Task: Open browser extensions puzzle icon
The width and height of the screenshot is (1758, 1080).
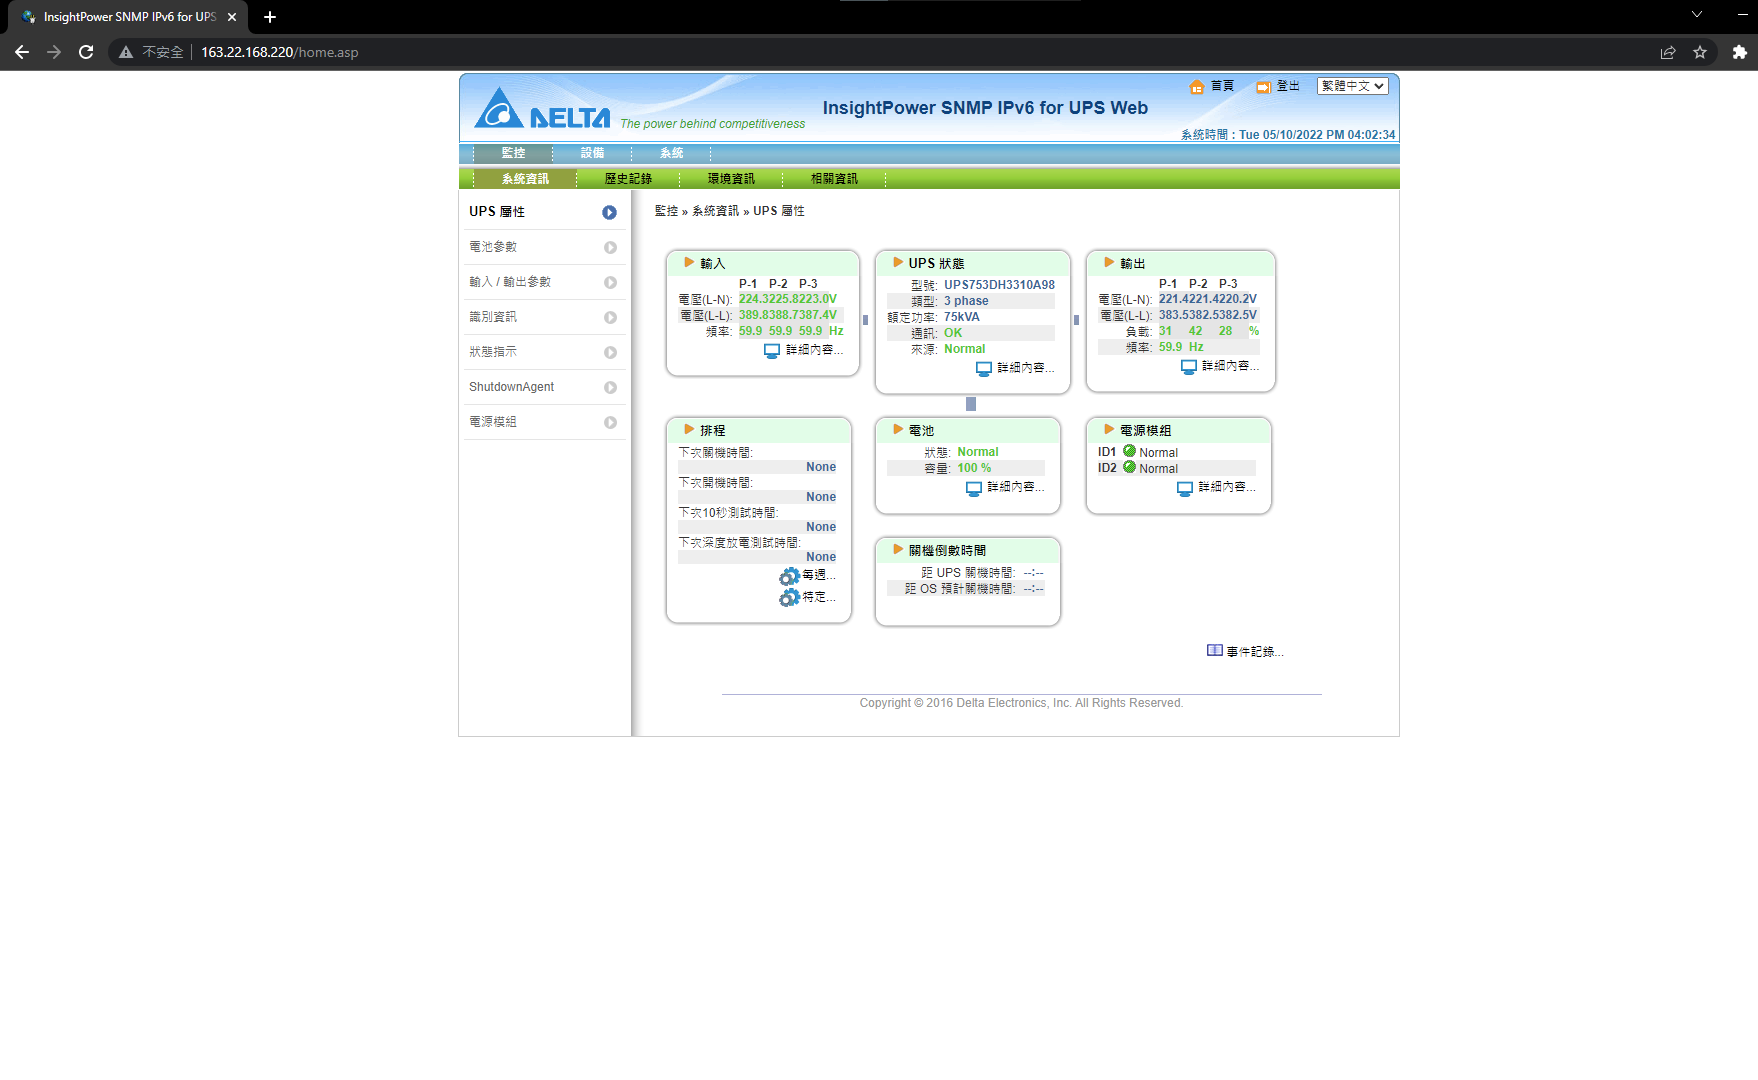Action: click(1739, 52)
